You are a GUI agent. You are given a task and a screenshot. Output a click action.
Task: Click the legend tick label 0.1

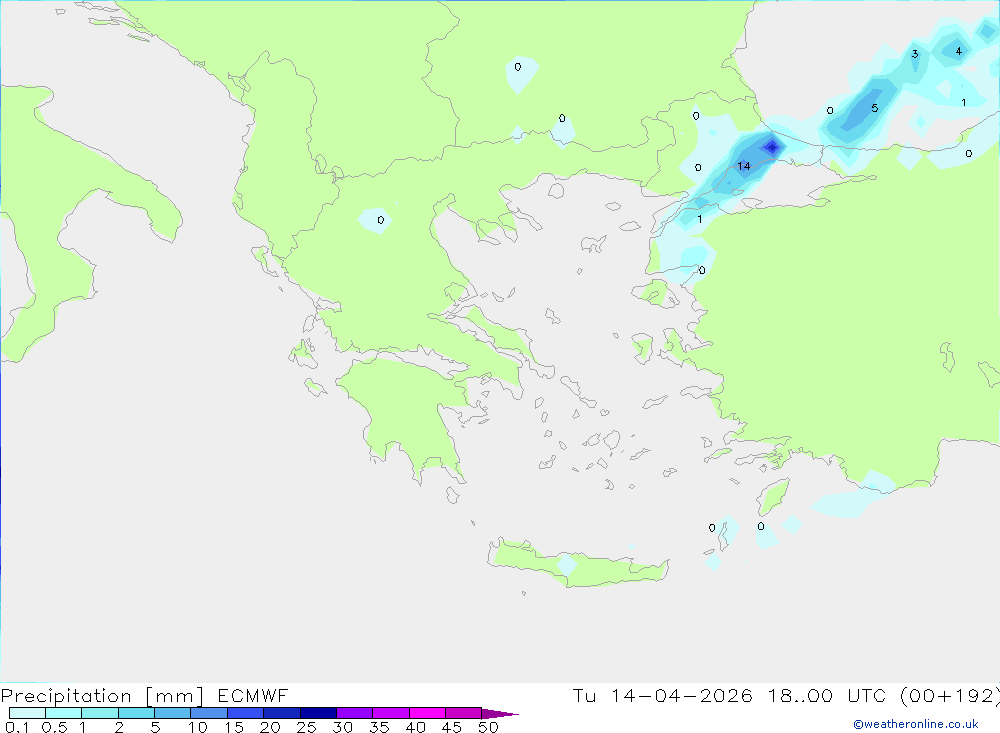[x=17, y=727]
